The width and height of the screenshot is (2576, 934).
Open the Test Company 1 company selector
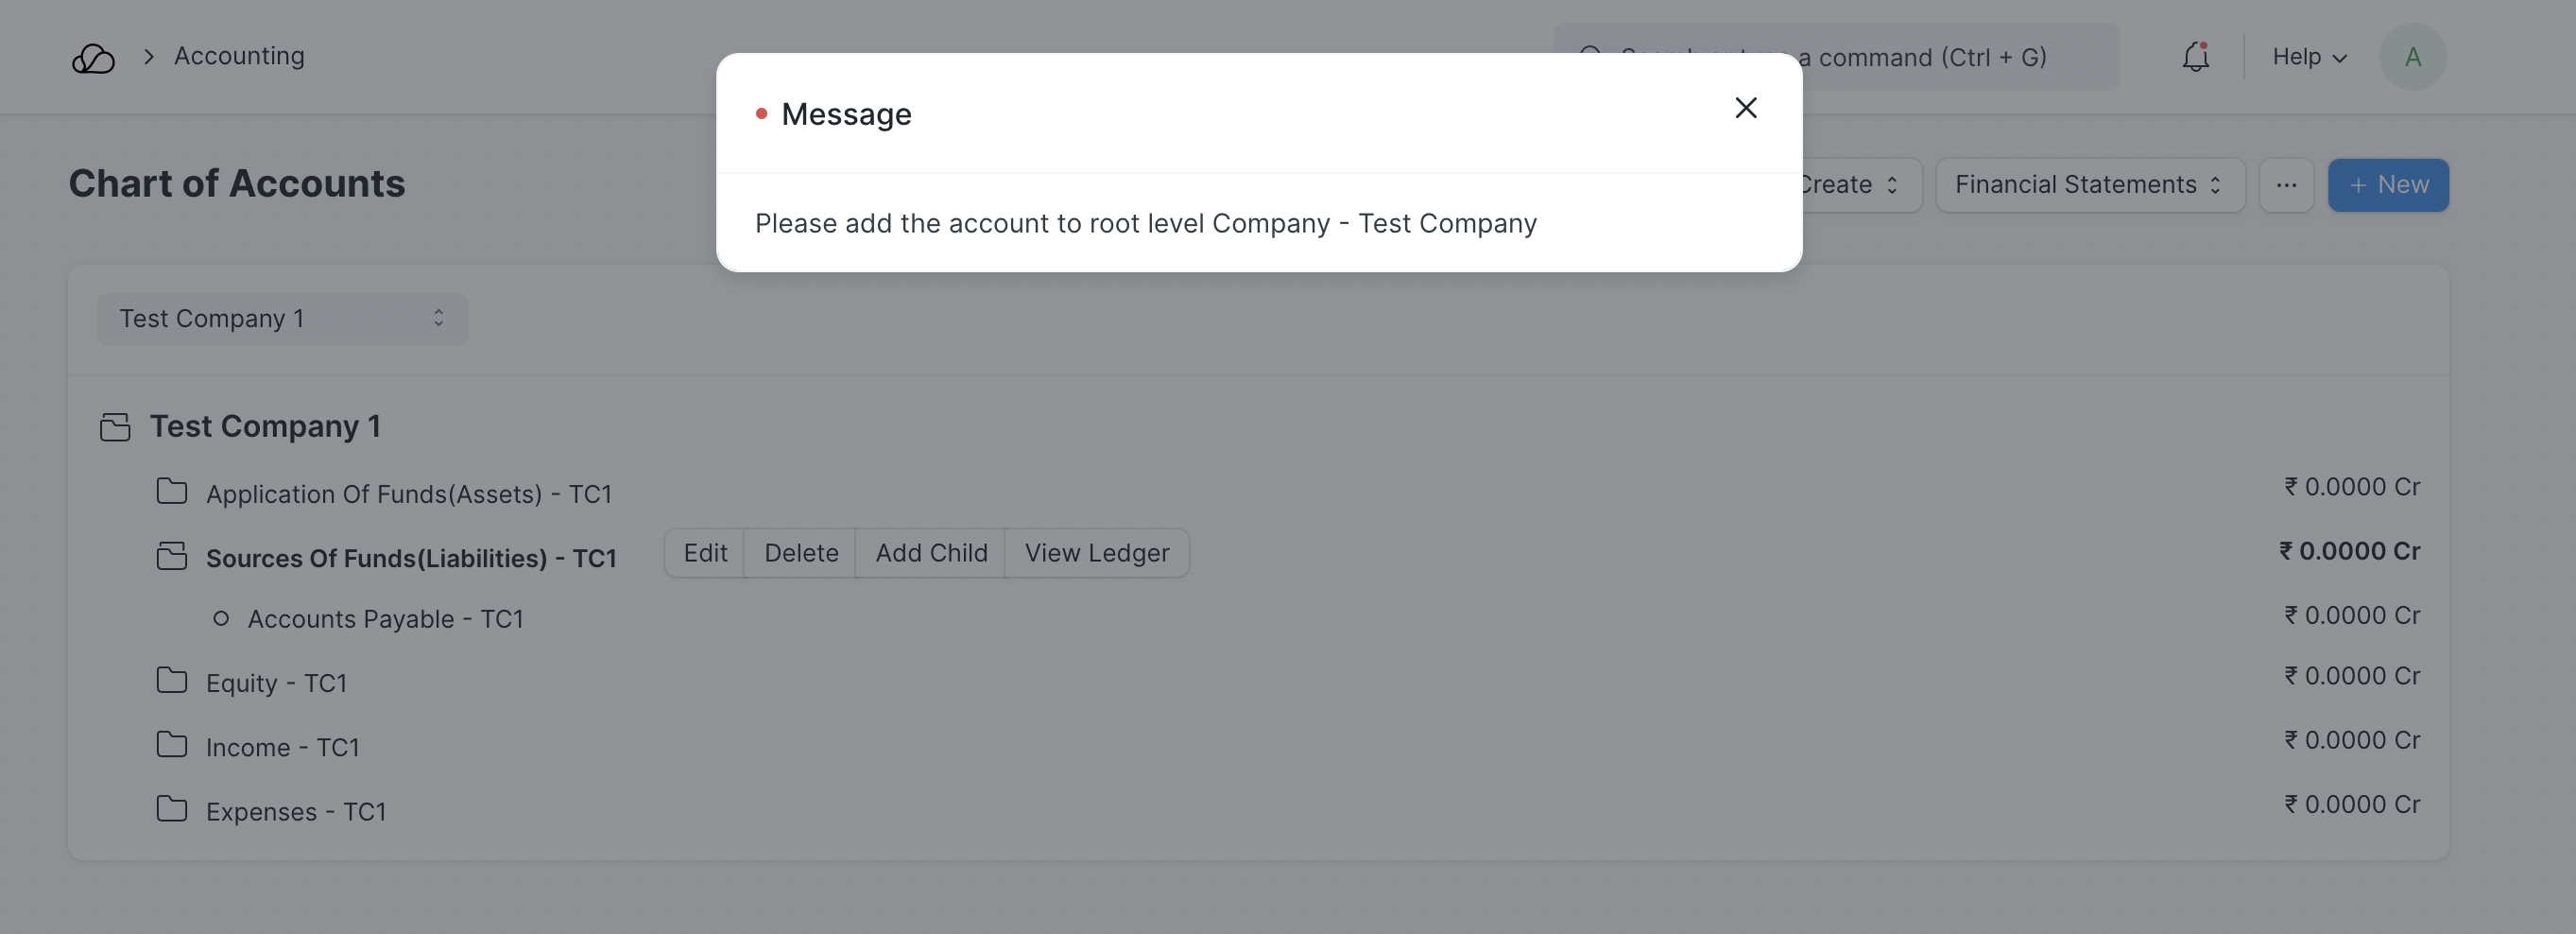click(x=281, y=319)
